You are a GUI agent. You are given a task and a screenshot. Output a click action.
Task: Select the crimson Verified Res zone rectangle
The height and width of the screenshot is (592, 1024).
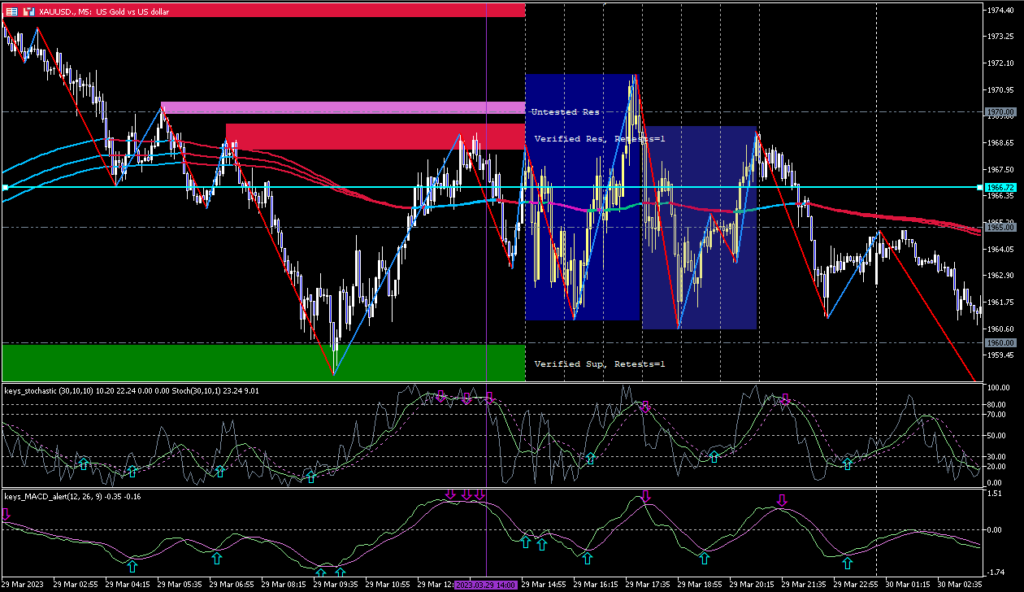[376, 137]
